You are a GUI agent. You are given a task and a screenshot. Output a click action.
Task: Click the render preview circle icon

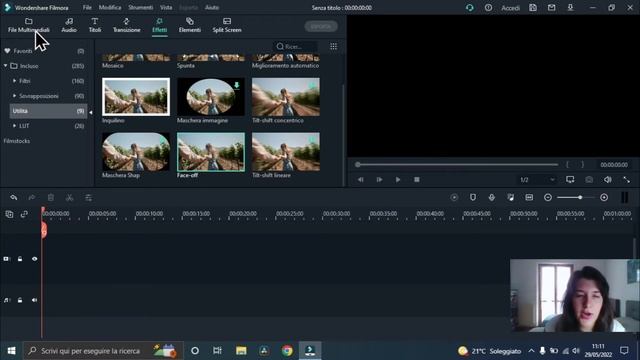click(454, 198)
